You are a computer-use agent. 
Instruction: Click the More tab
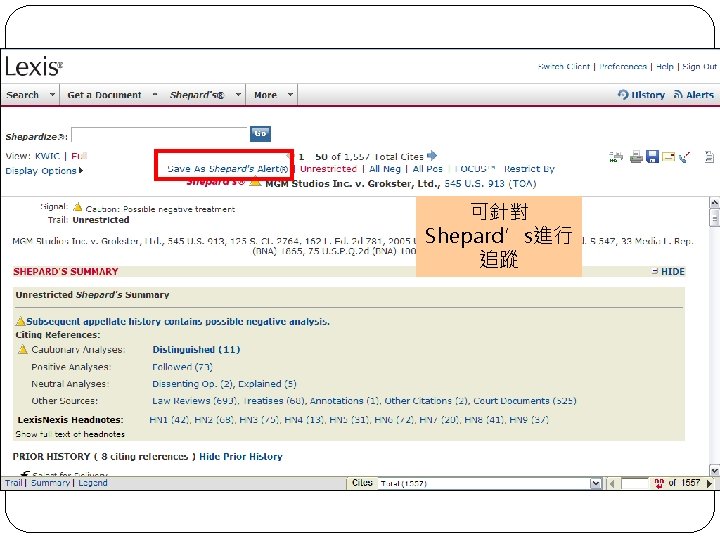coord(265,95)
